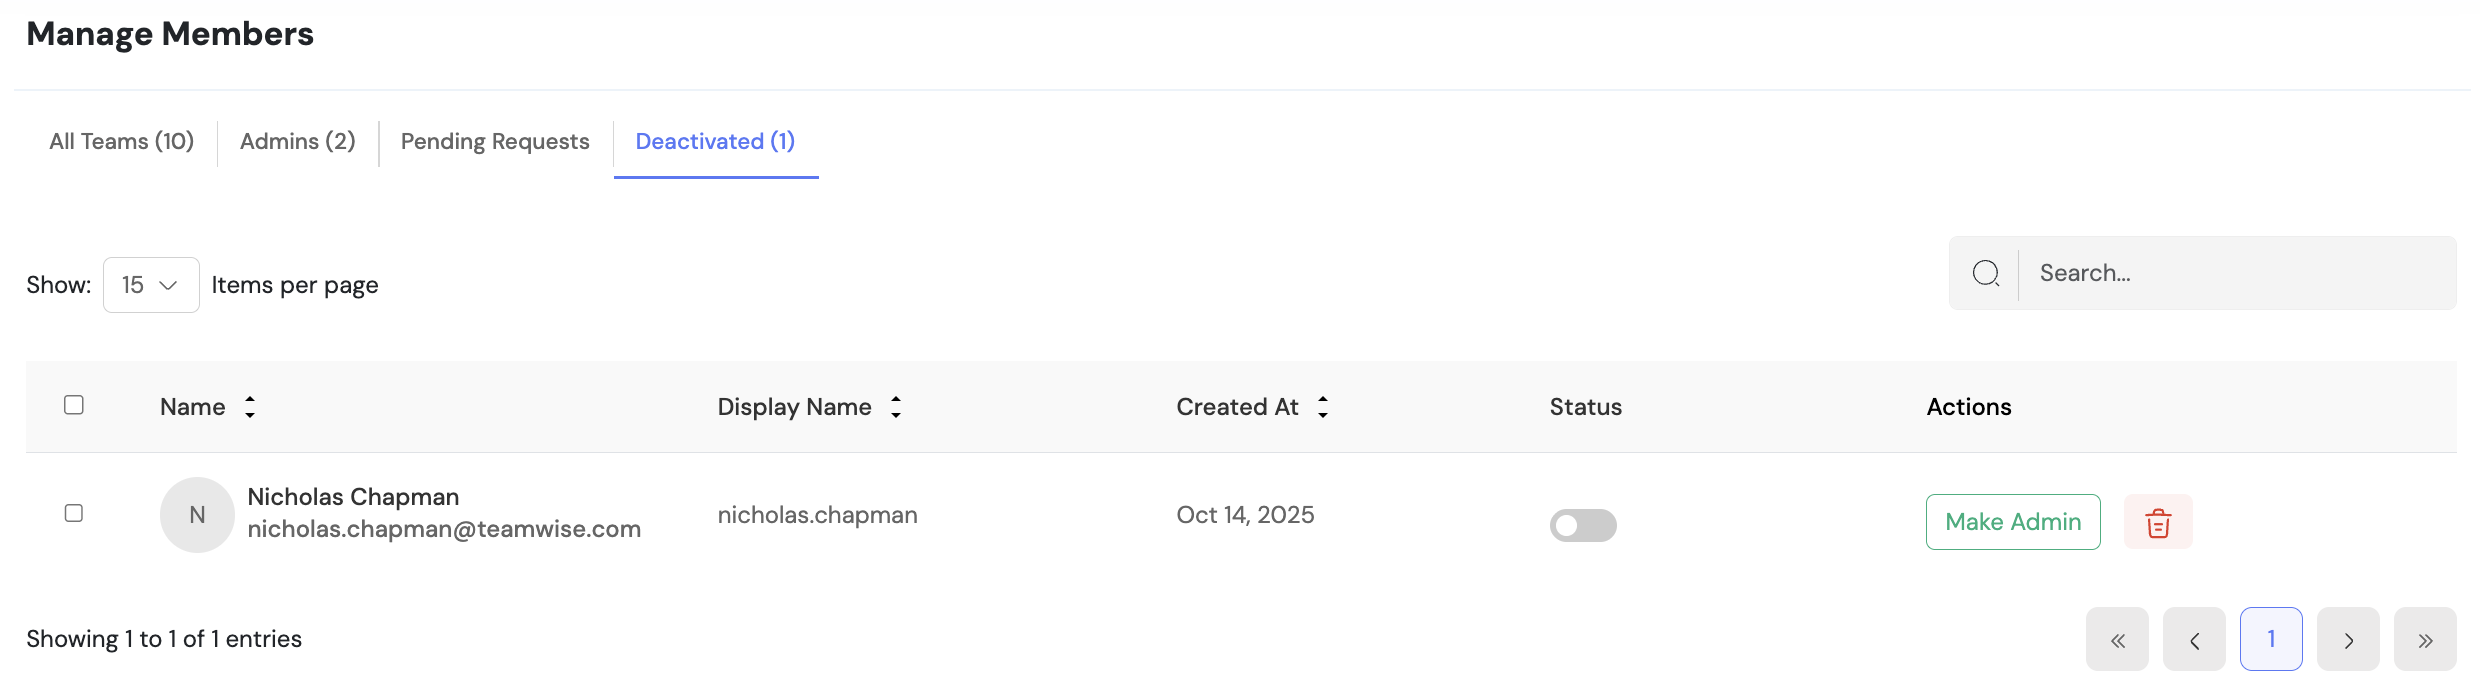Go to first page double-chevron
The height and width of the screenshot is (690, 2480).
click(2117, 640)
